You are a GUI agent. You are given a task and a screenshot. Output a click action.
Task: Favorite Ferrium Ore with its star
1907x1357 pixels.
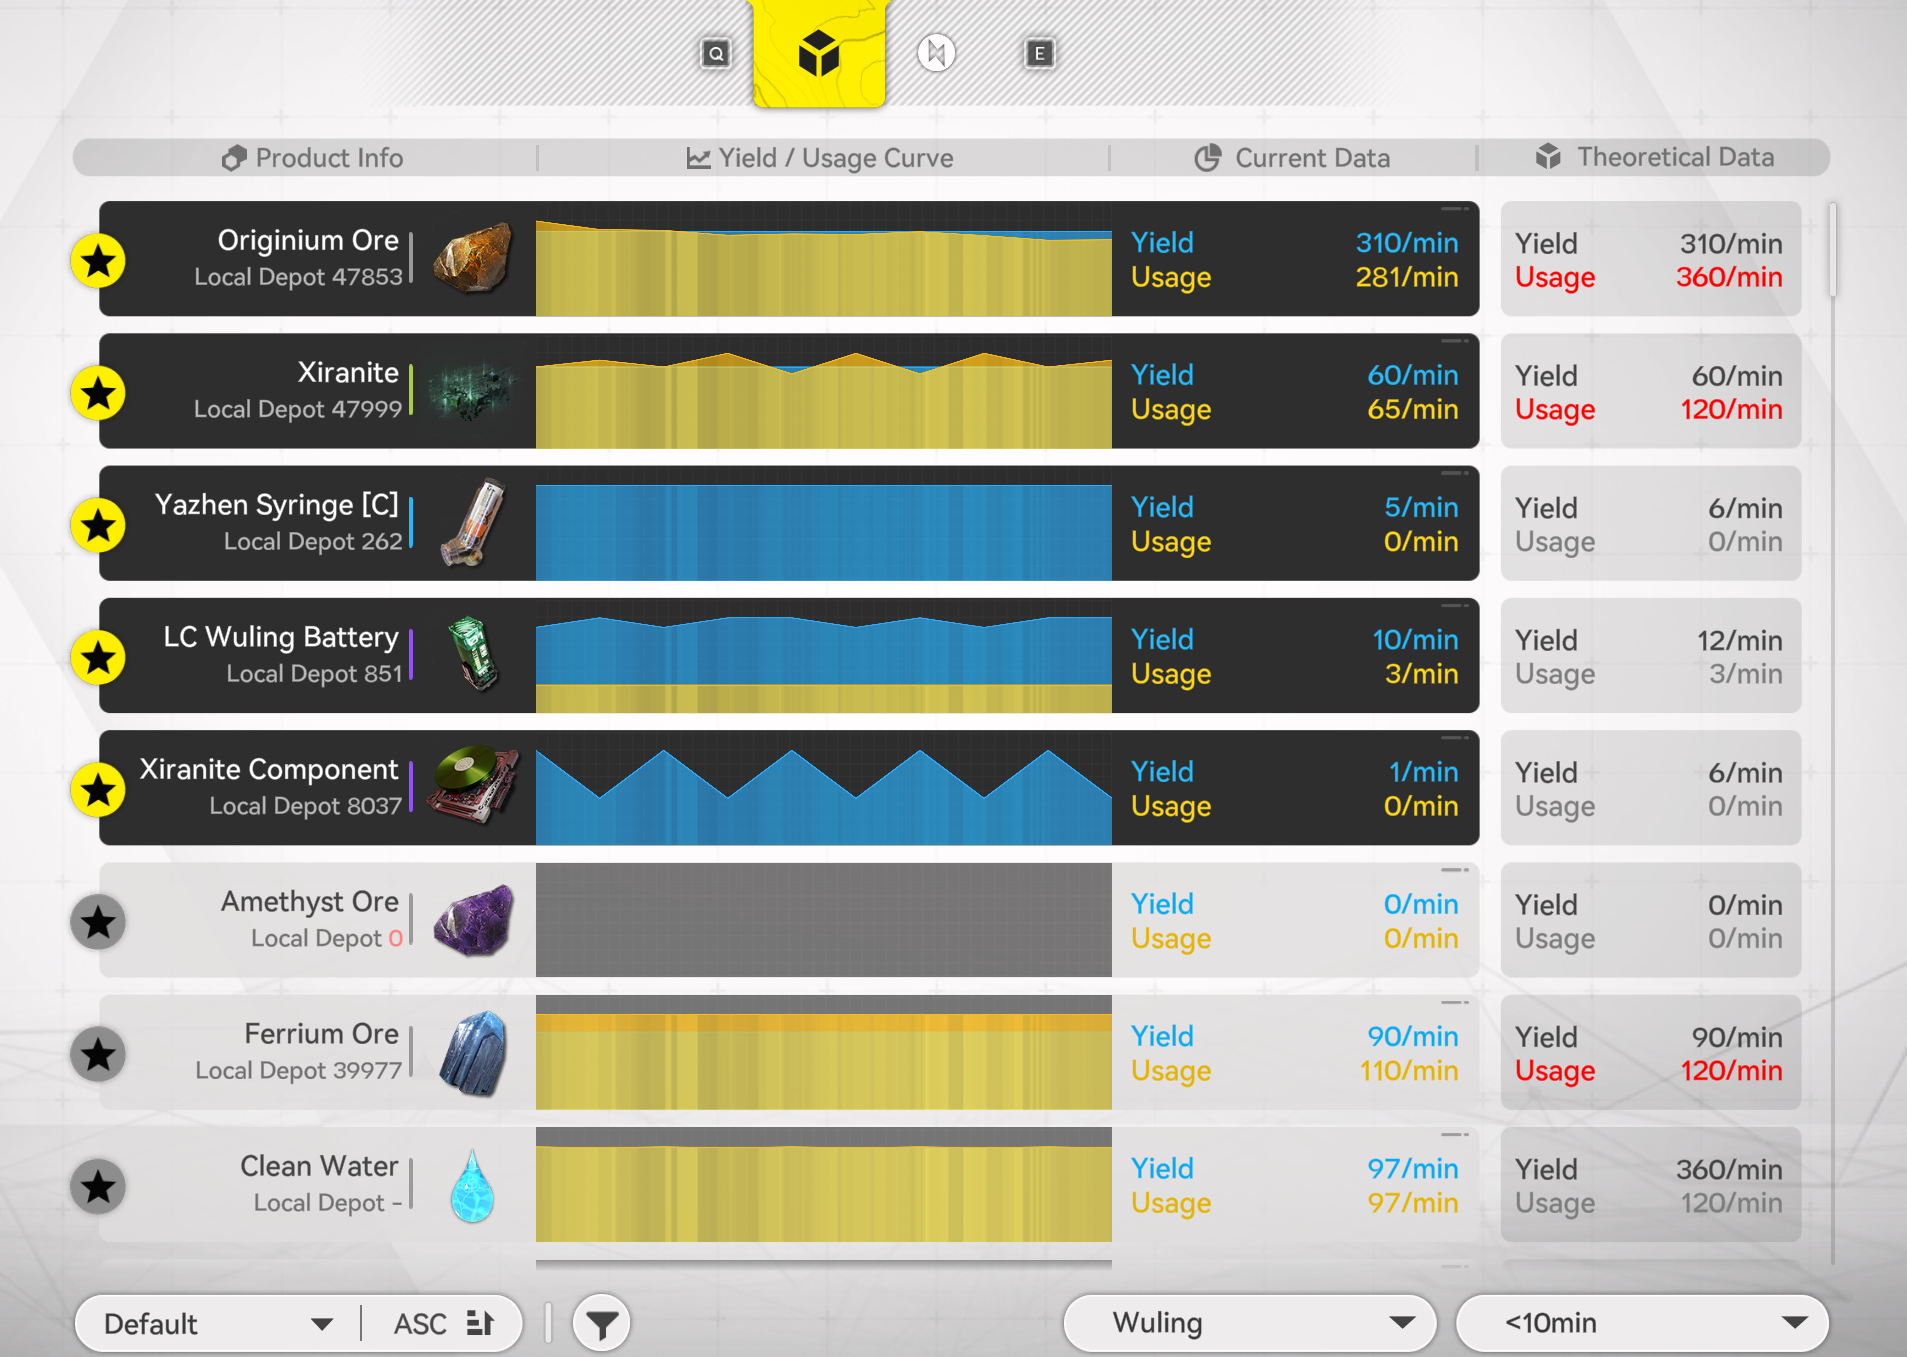(98, 1054)
